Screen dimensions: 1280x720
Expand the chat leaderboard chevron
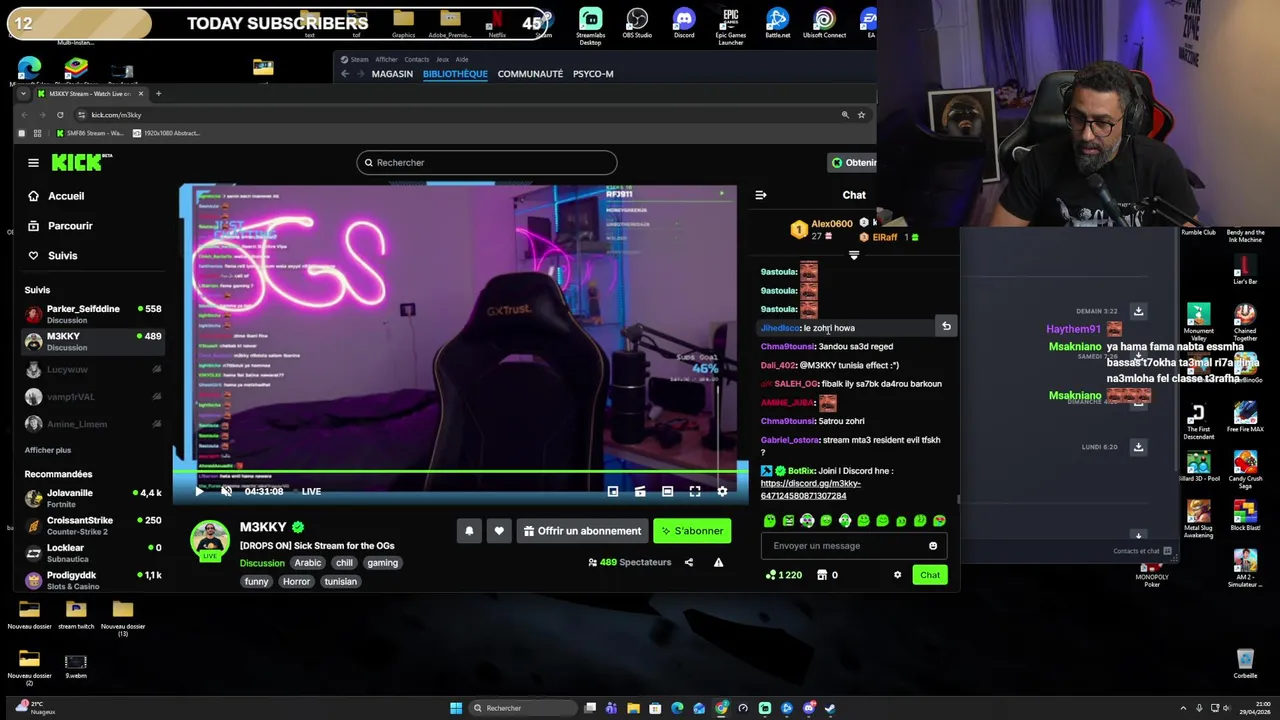point(854,256)
